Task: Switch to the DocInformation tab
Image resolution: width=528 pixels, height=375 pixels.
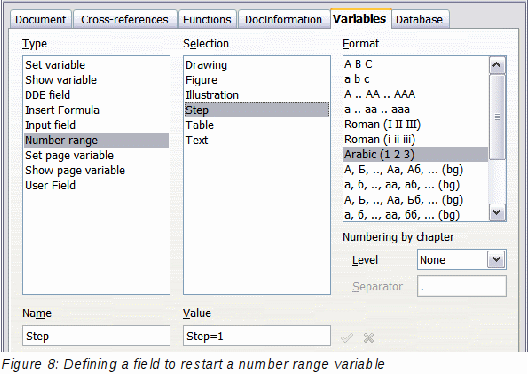Action: [x=284, y=19]
